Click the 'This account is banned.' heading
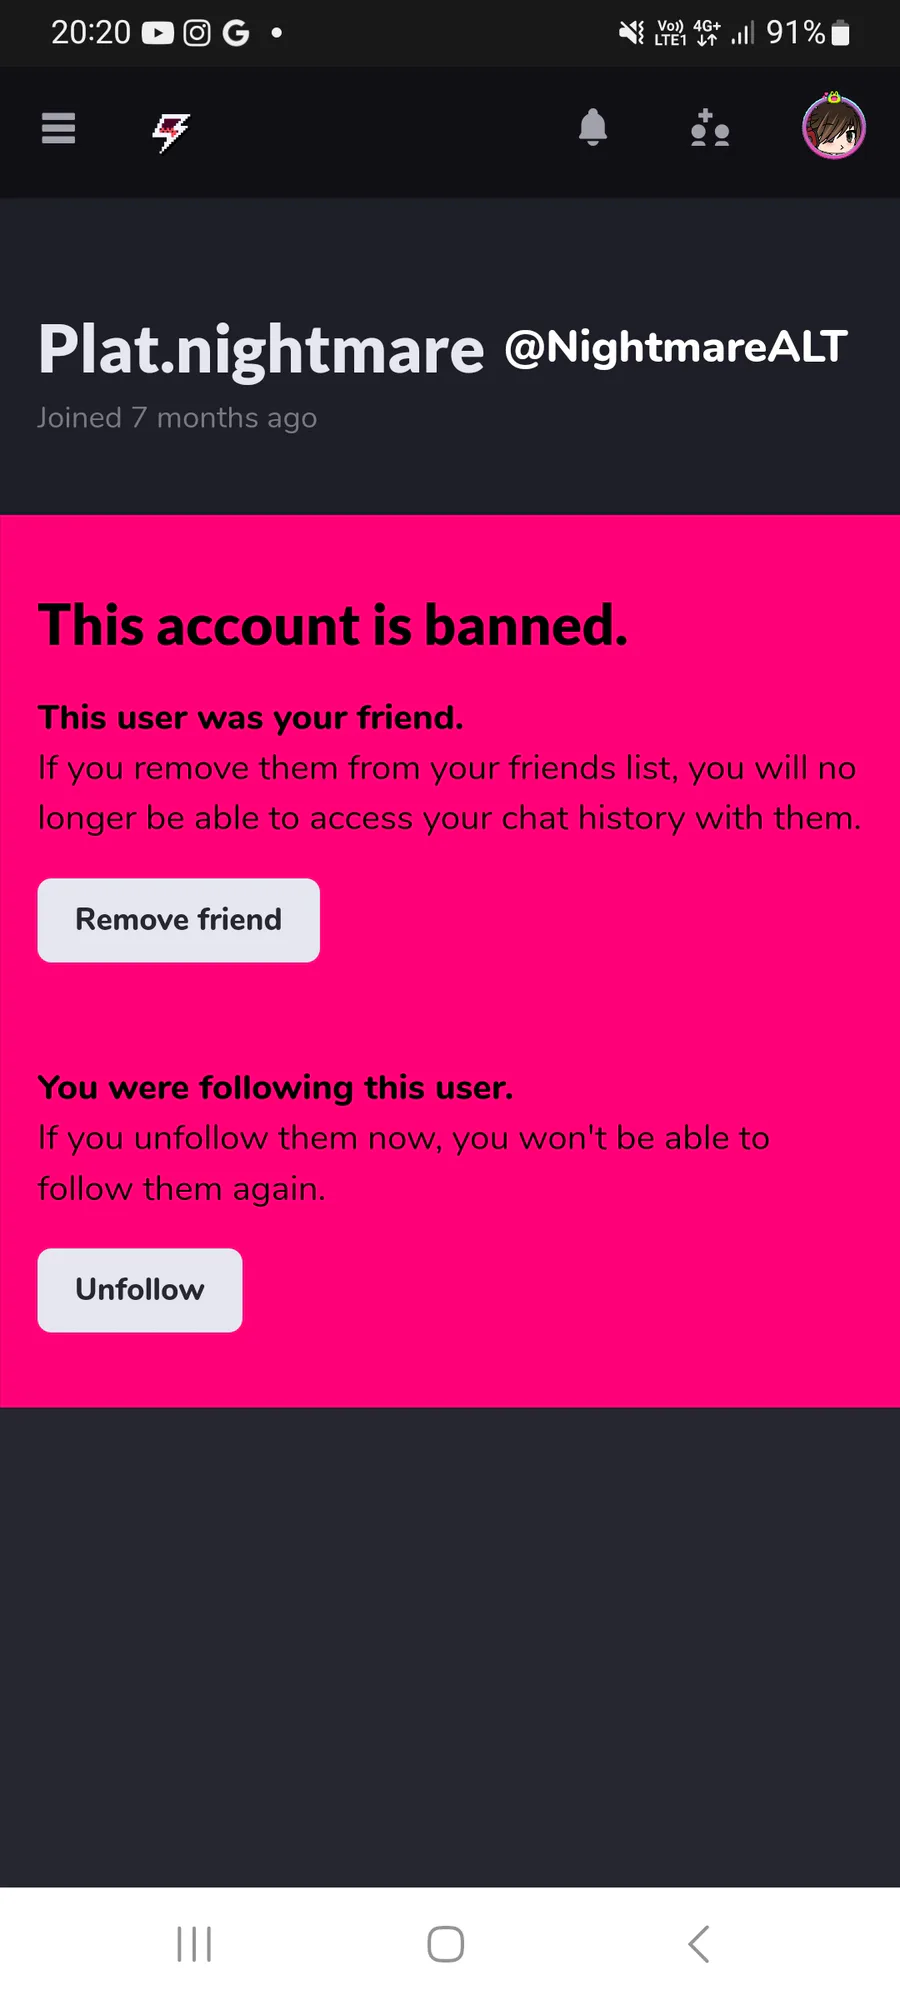 click(333, 626)
